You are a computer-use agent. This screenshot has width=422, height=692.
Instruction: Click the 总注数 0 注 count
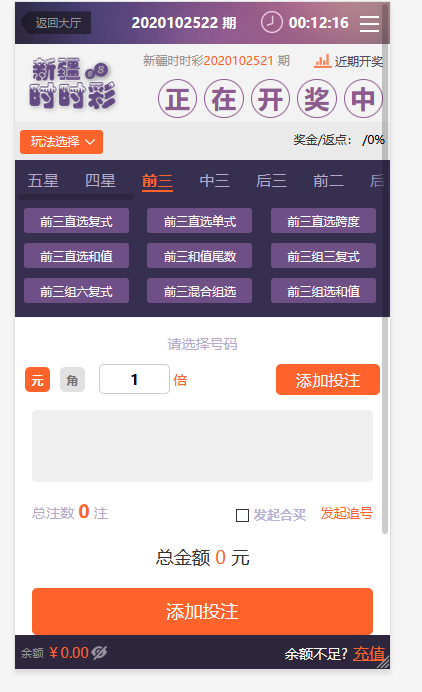click(x=70, y=512)
